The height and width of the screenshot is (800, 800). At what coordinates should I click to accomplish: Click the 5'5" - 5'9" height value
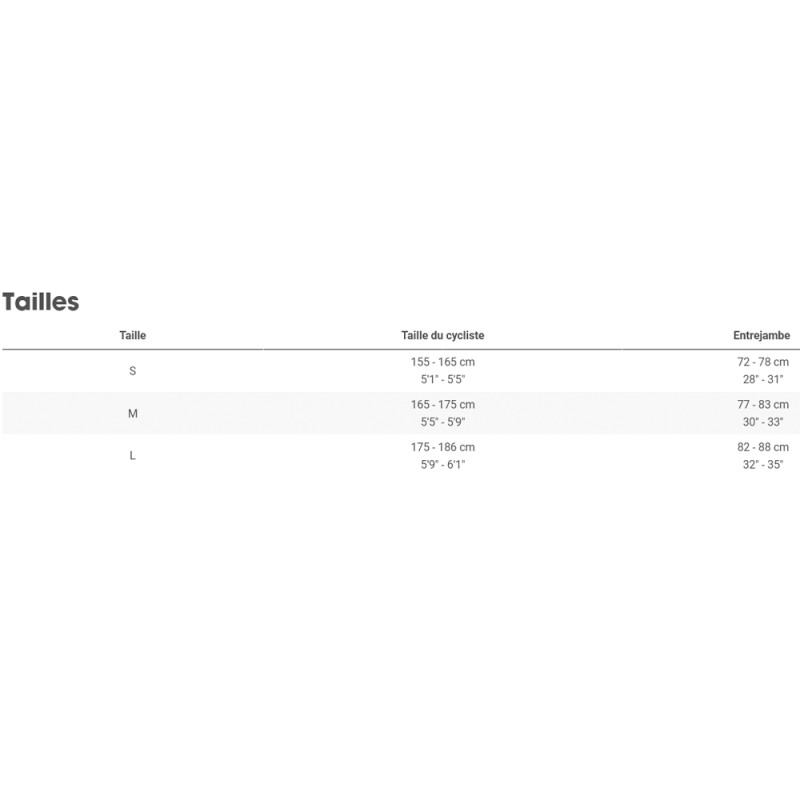click(443, 423)
